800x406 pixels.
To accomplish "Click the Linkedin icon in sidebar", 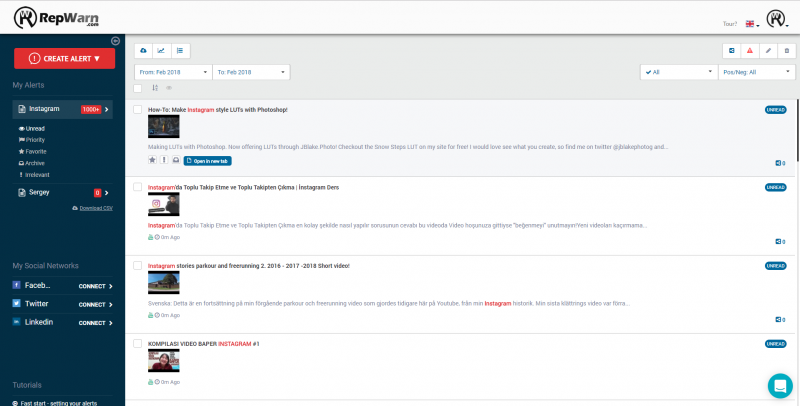I will pos(16,322).
